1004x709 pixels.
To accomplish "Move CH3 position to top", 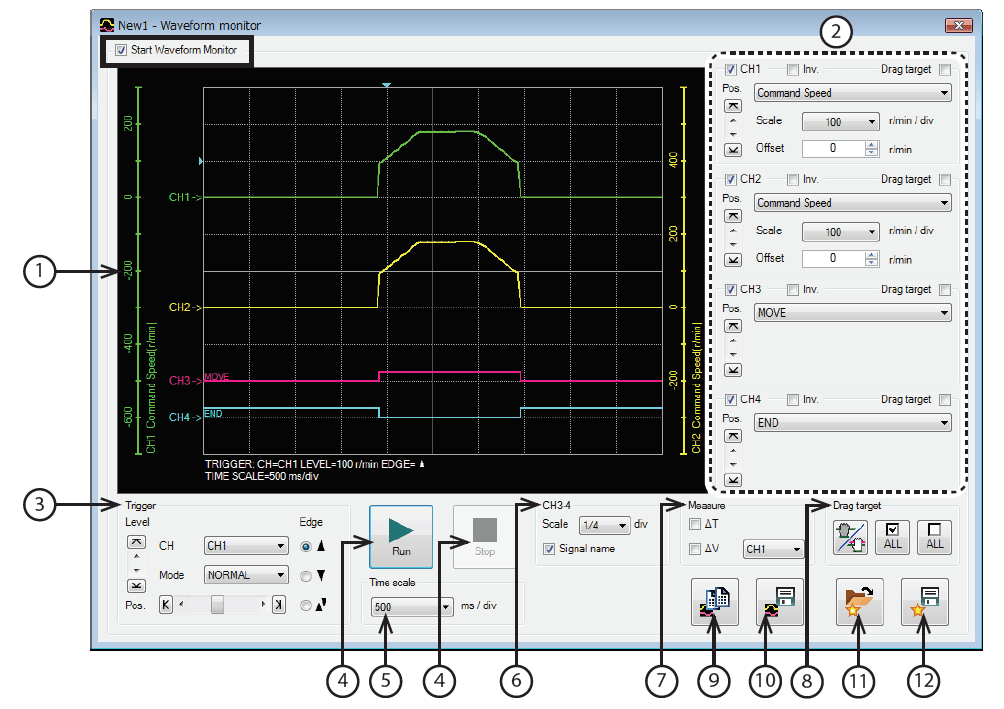I will tap(733, 326).
